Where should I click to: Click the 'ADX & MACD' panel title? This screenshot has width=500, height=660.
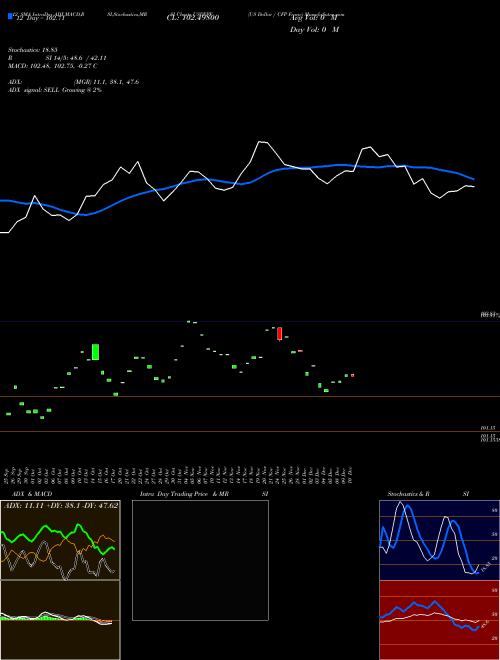click(32, 494)
